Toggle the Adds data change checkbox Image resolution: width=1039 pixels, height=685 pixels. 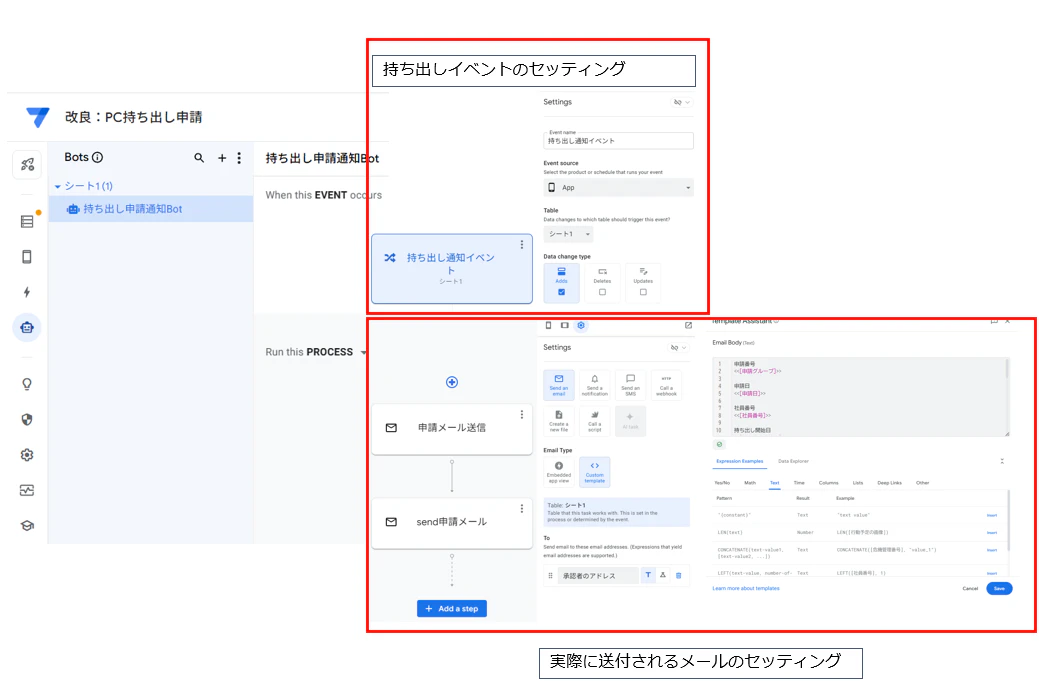[561, 292]
